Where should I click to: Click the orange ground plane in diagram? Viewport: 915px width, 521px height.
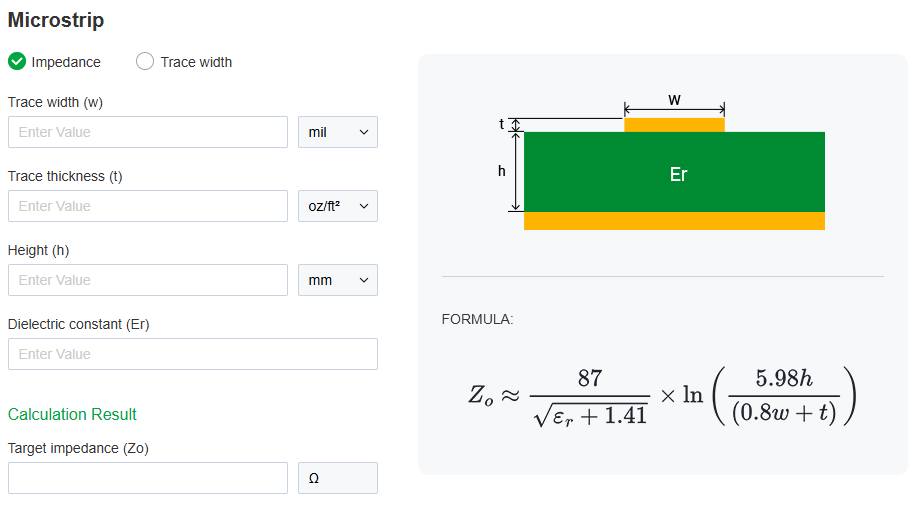(674, 221)
